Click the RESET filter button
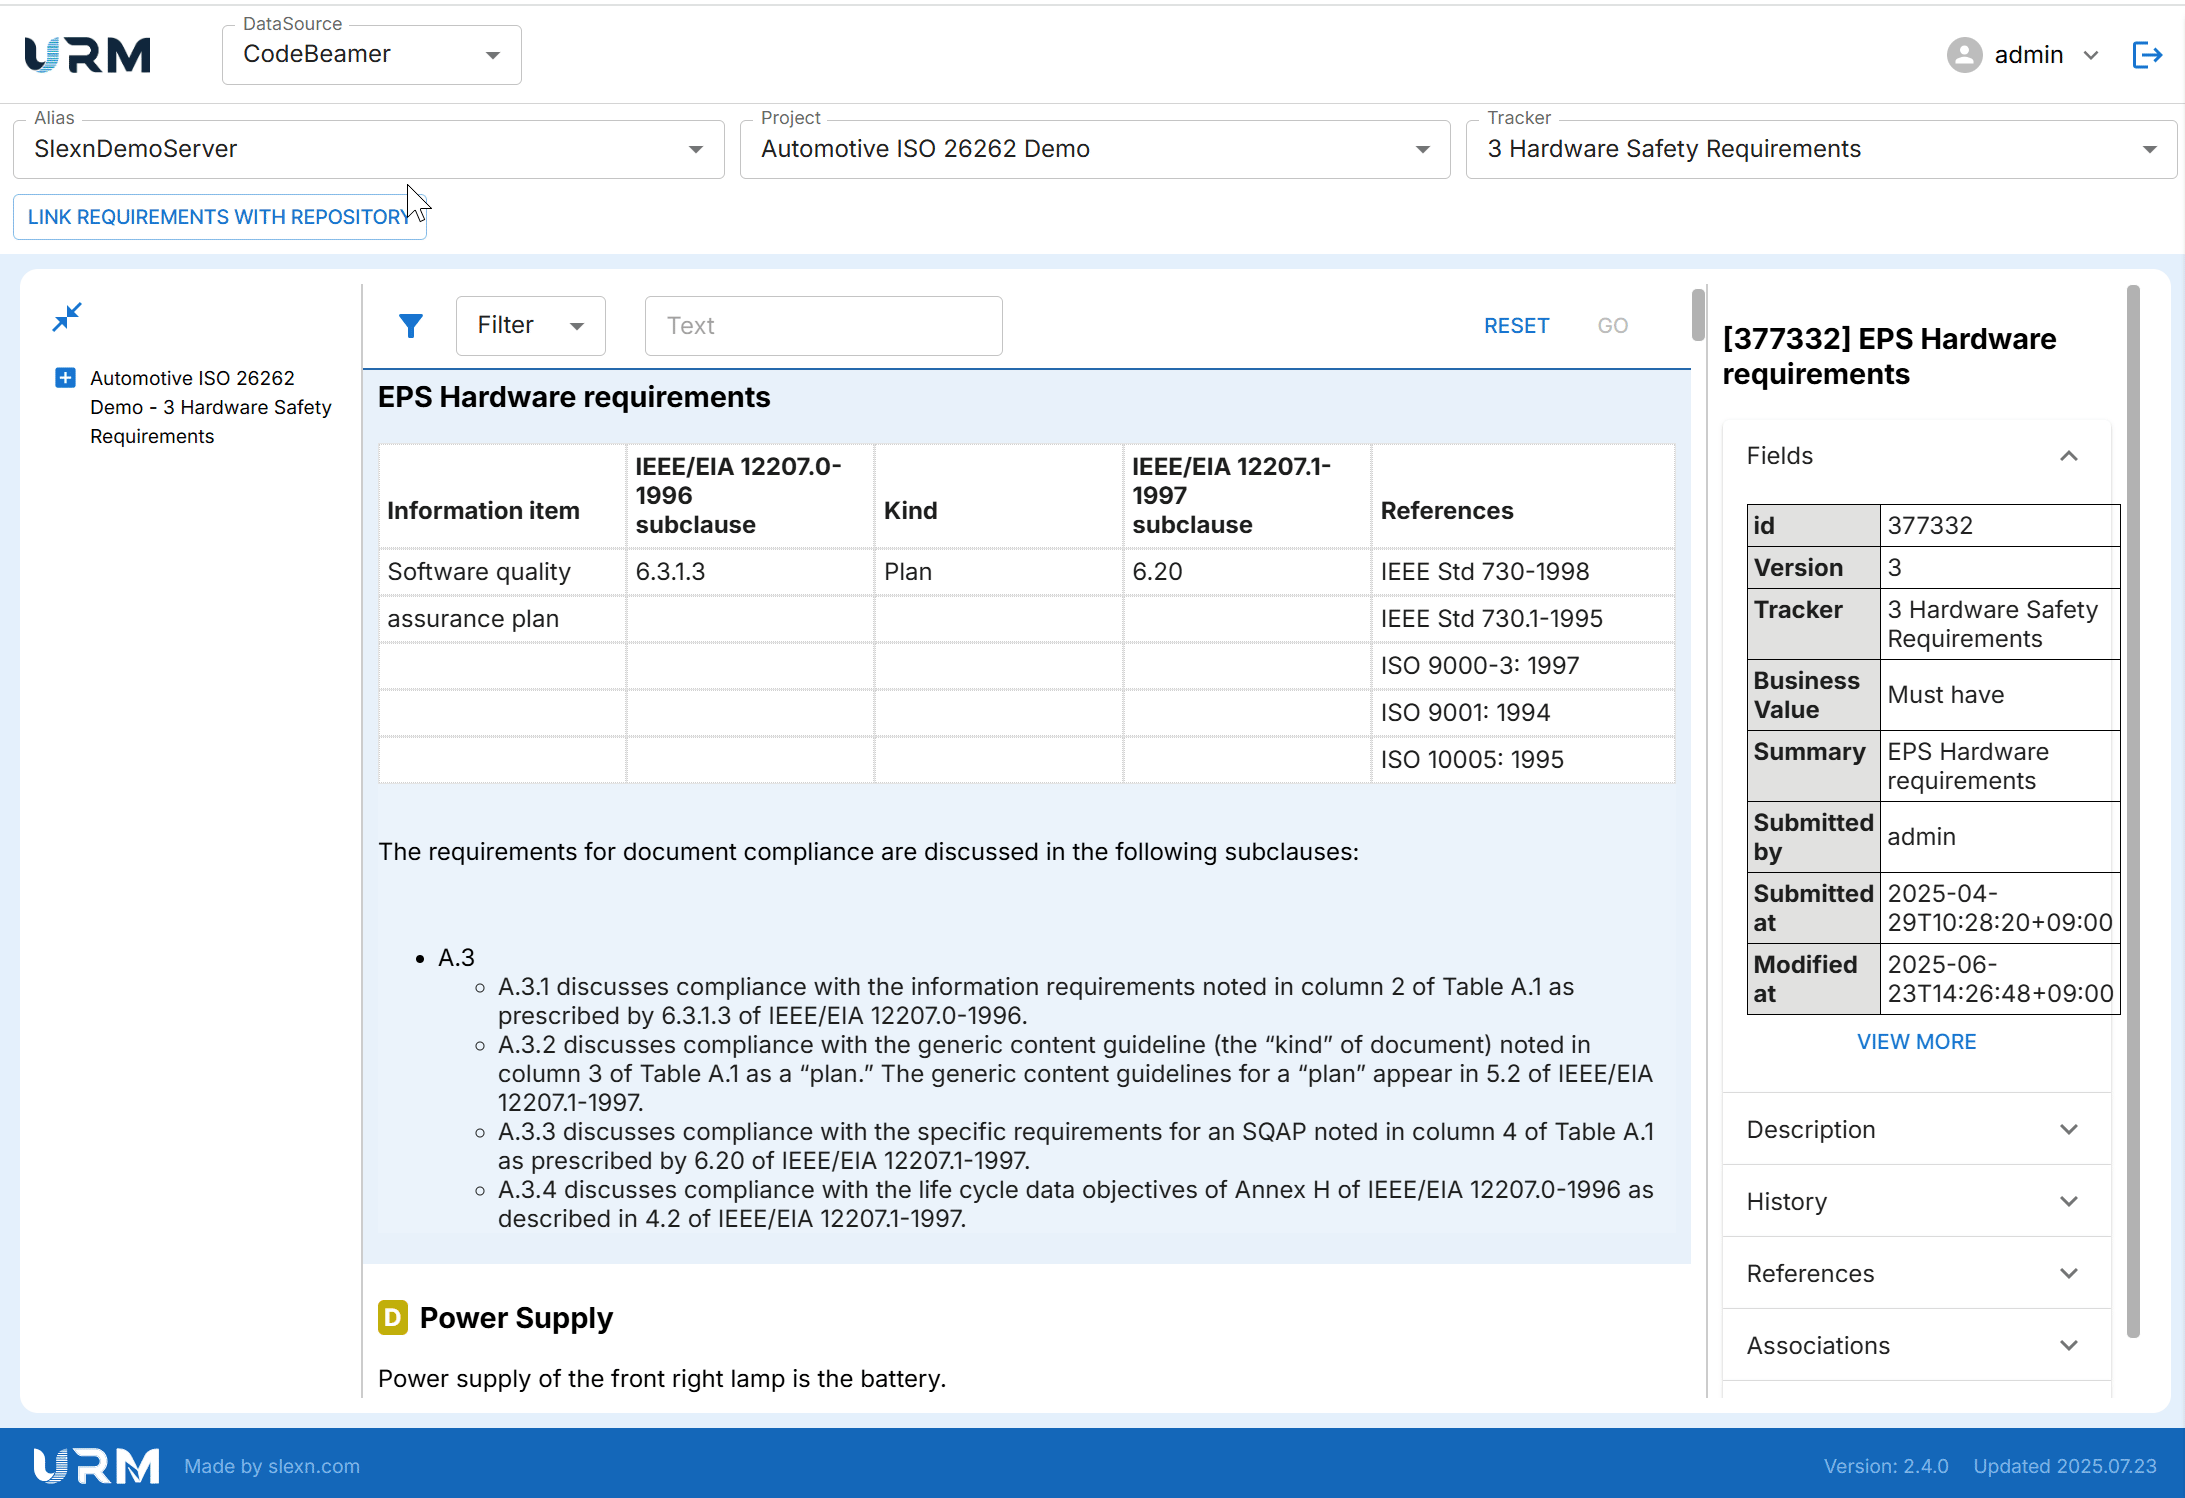Viewport: 2185px width, 1498px height. click(1516, 326)
